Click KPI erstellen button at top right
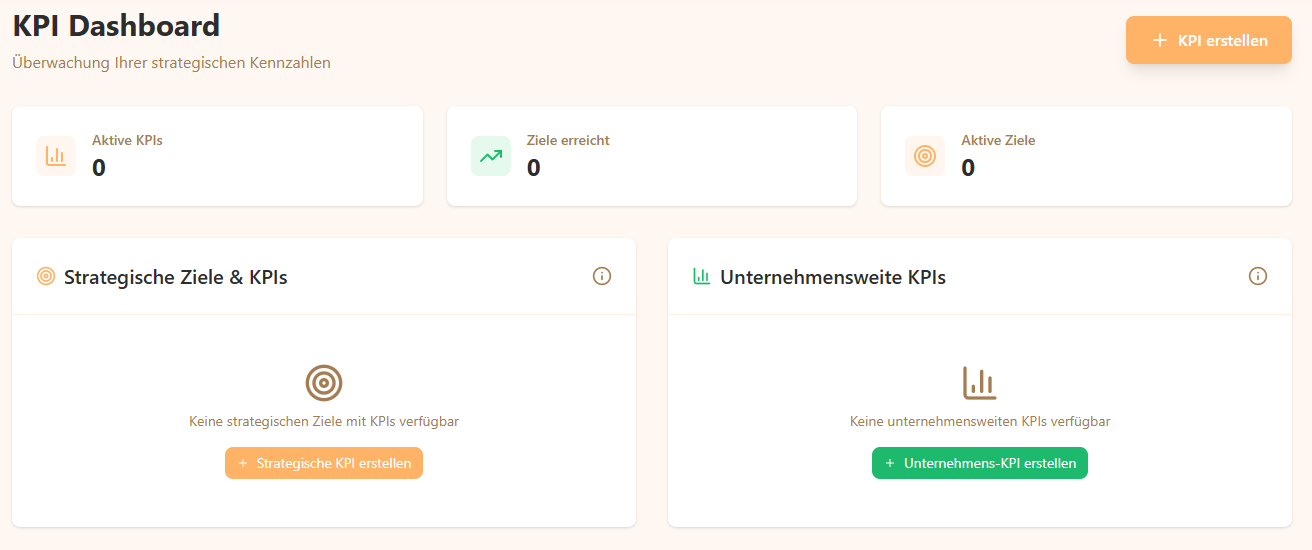Image resolution: width=1312 pixels, height=550 pixels. click(1209, 40)
